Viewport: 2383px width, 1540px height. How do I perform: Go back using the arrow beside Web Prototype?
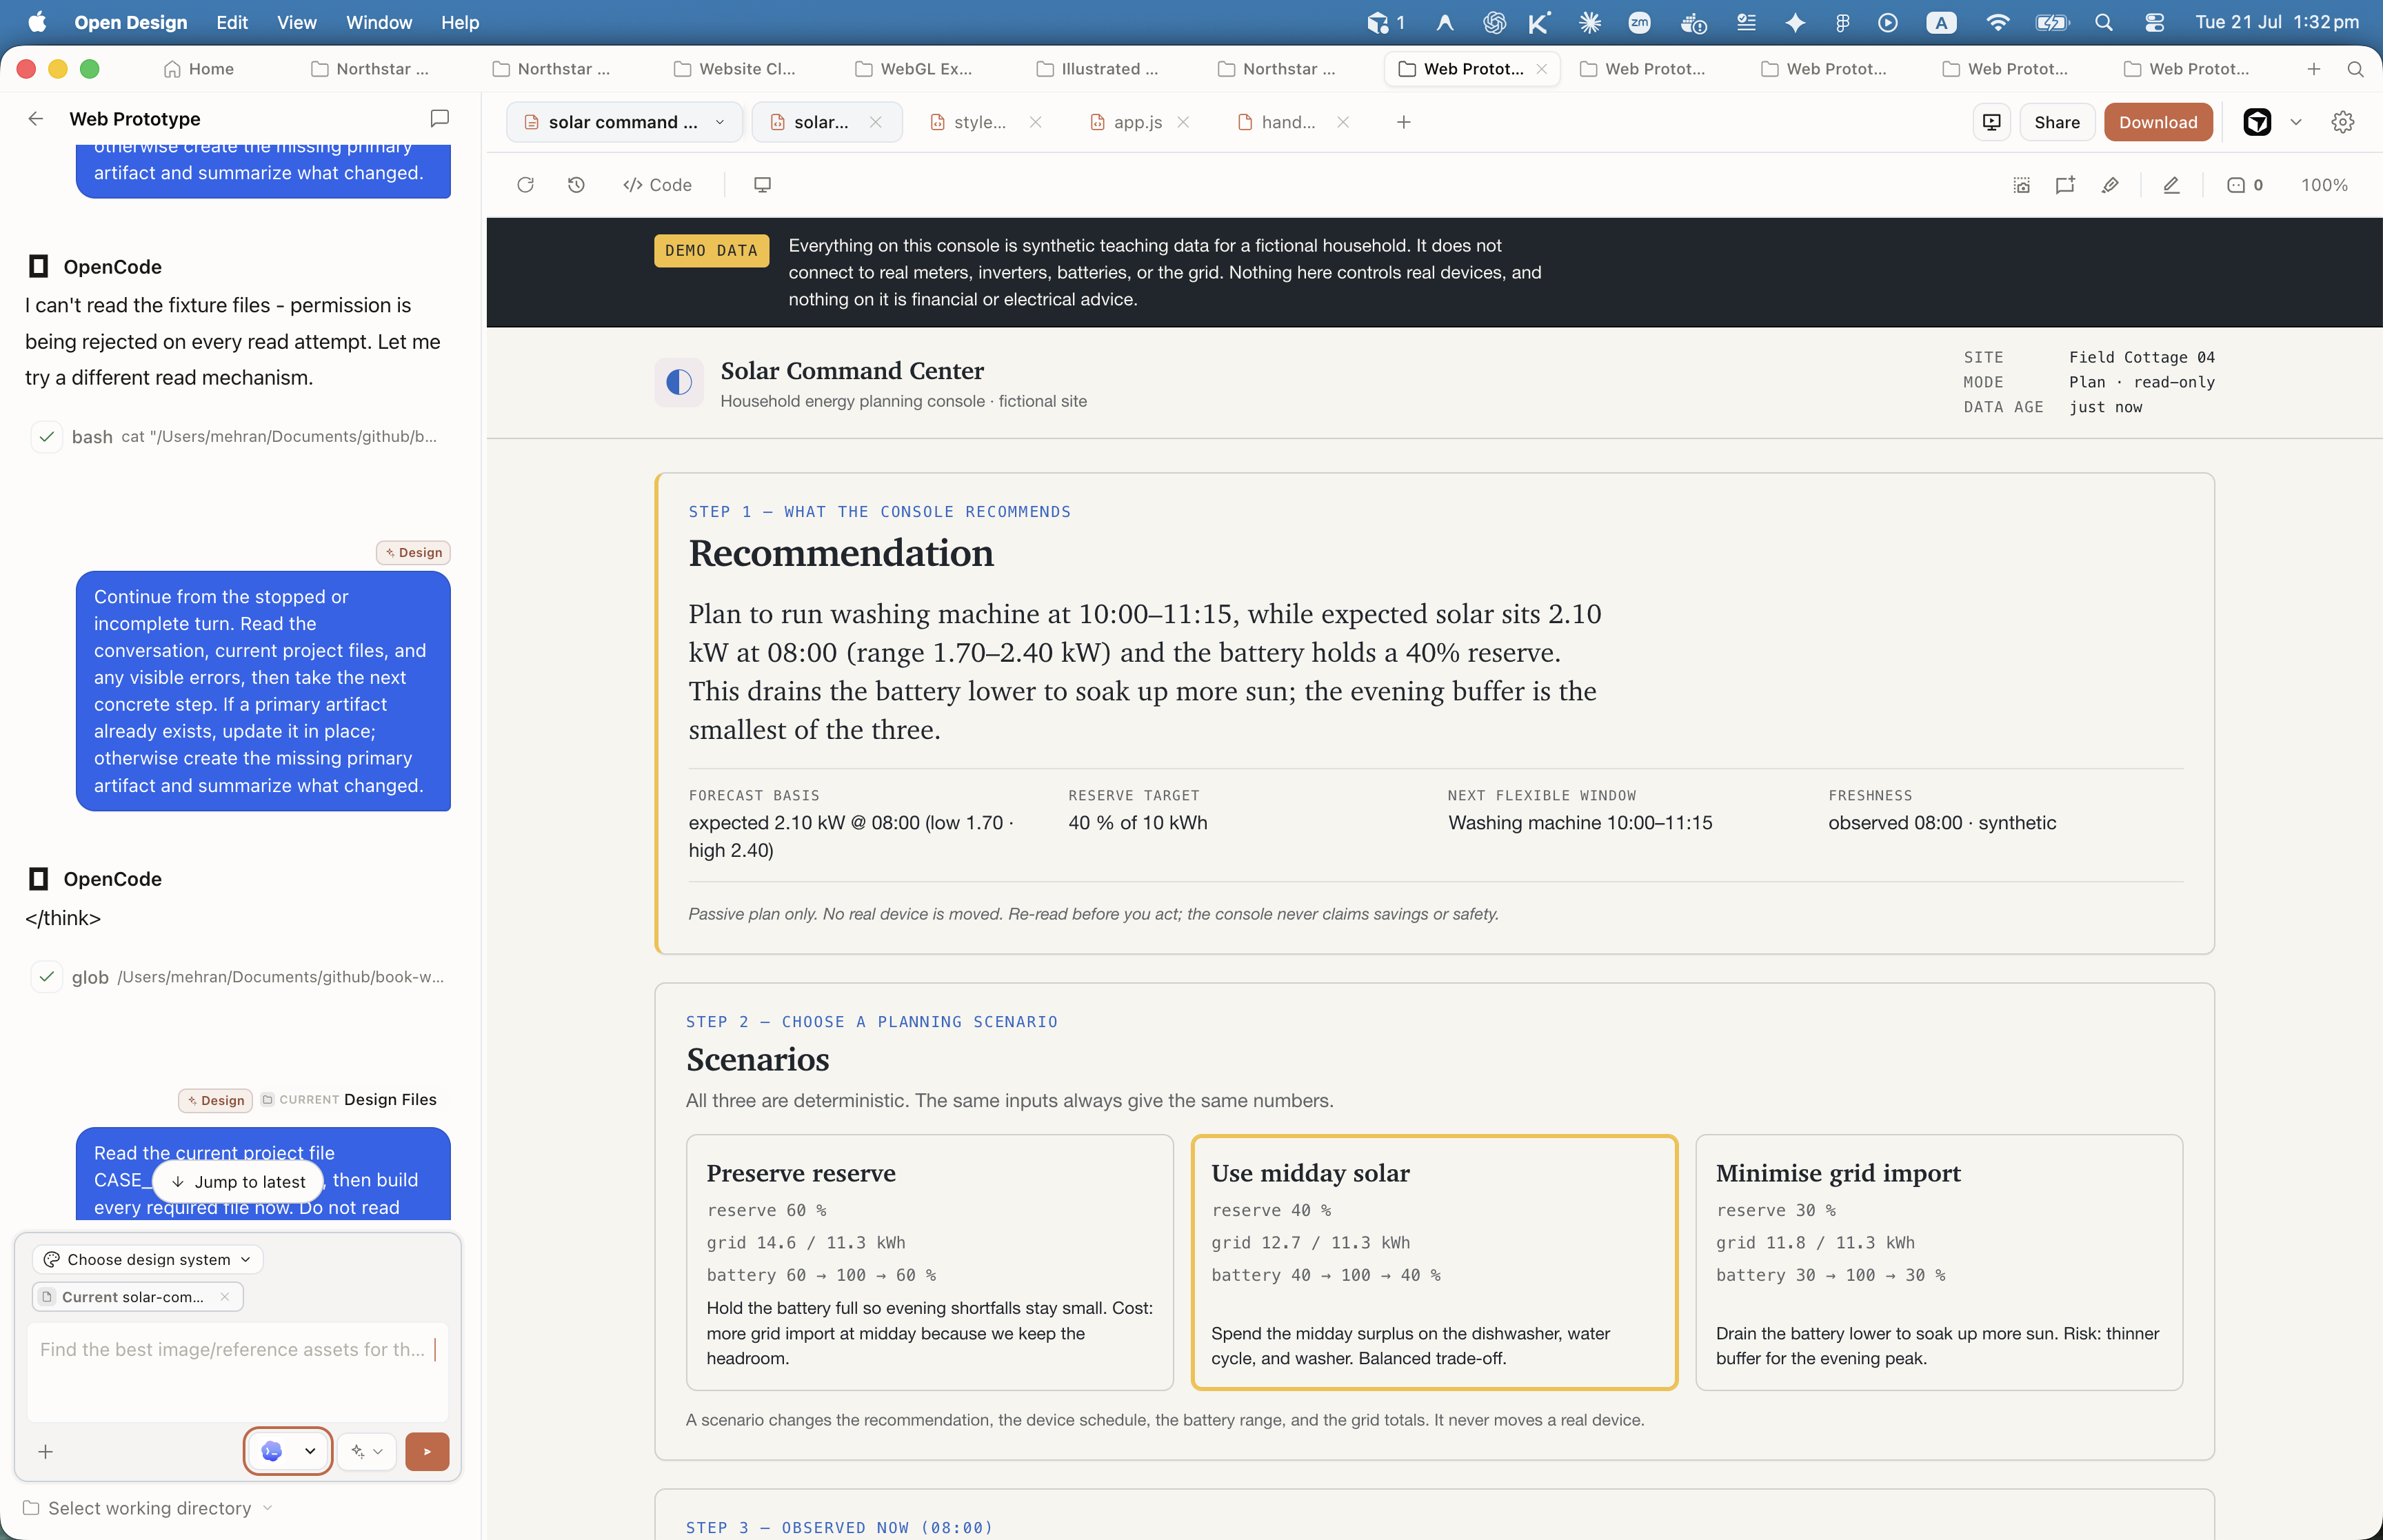(x=36, y=119)
